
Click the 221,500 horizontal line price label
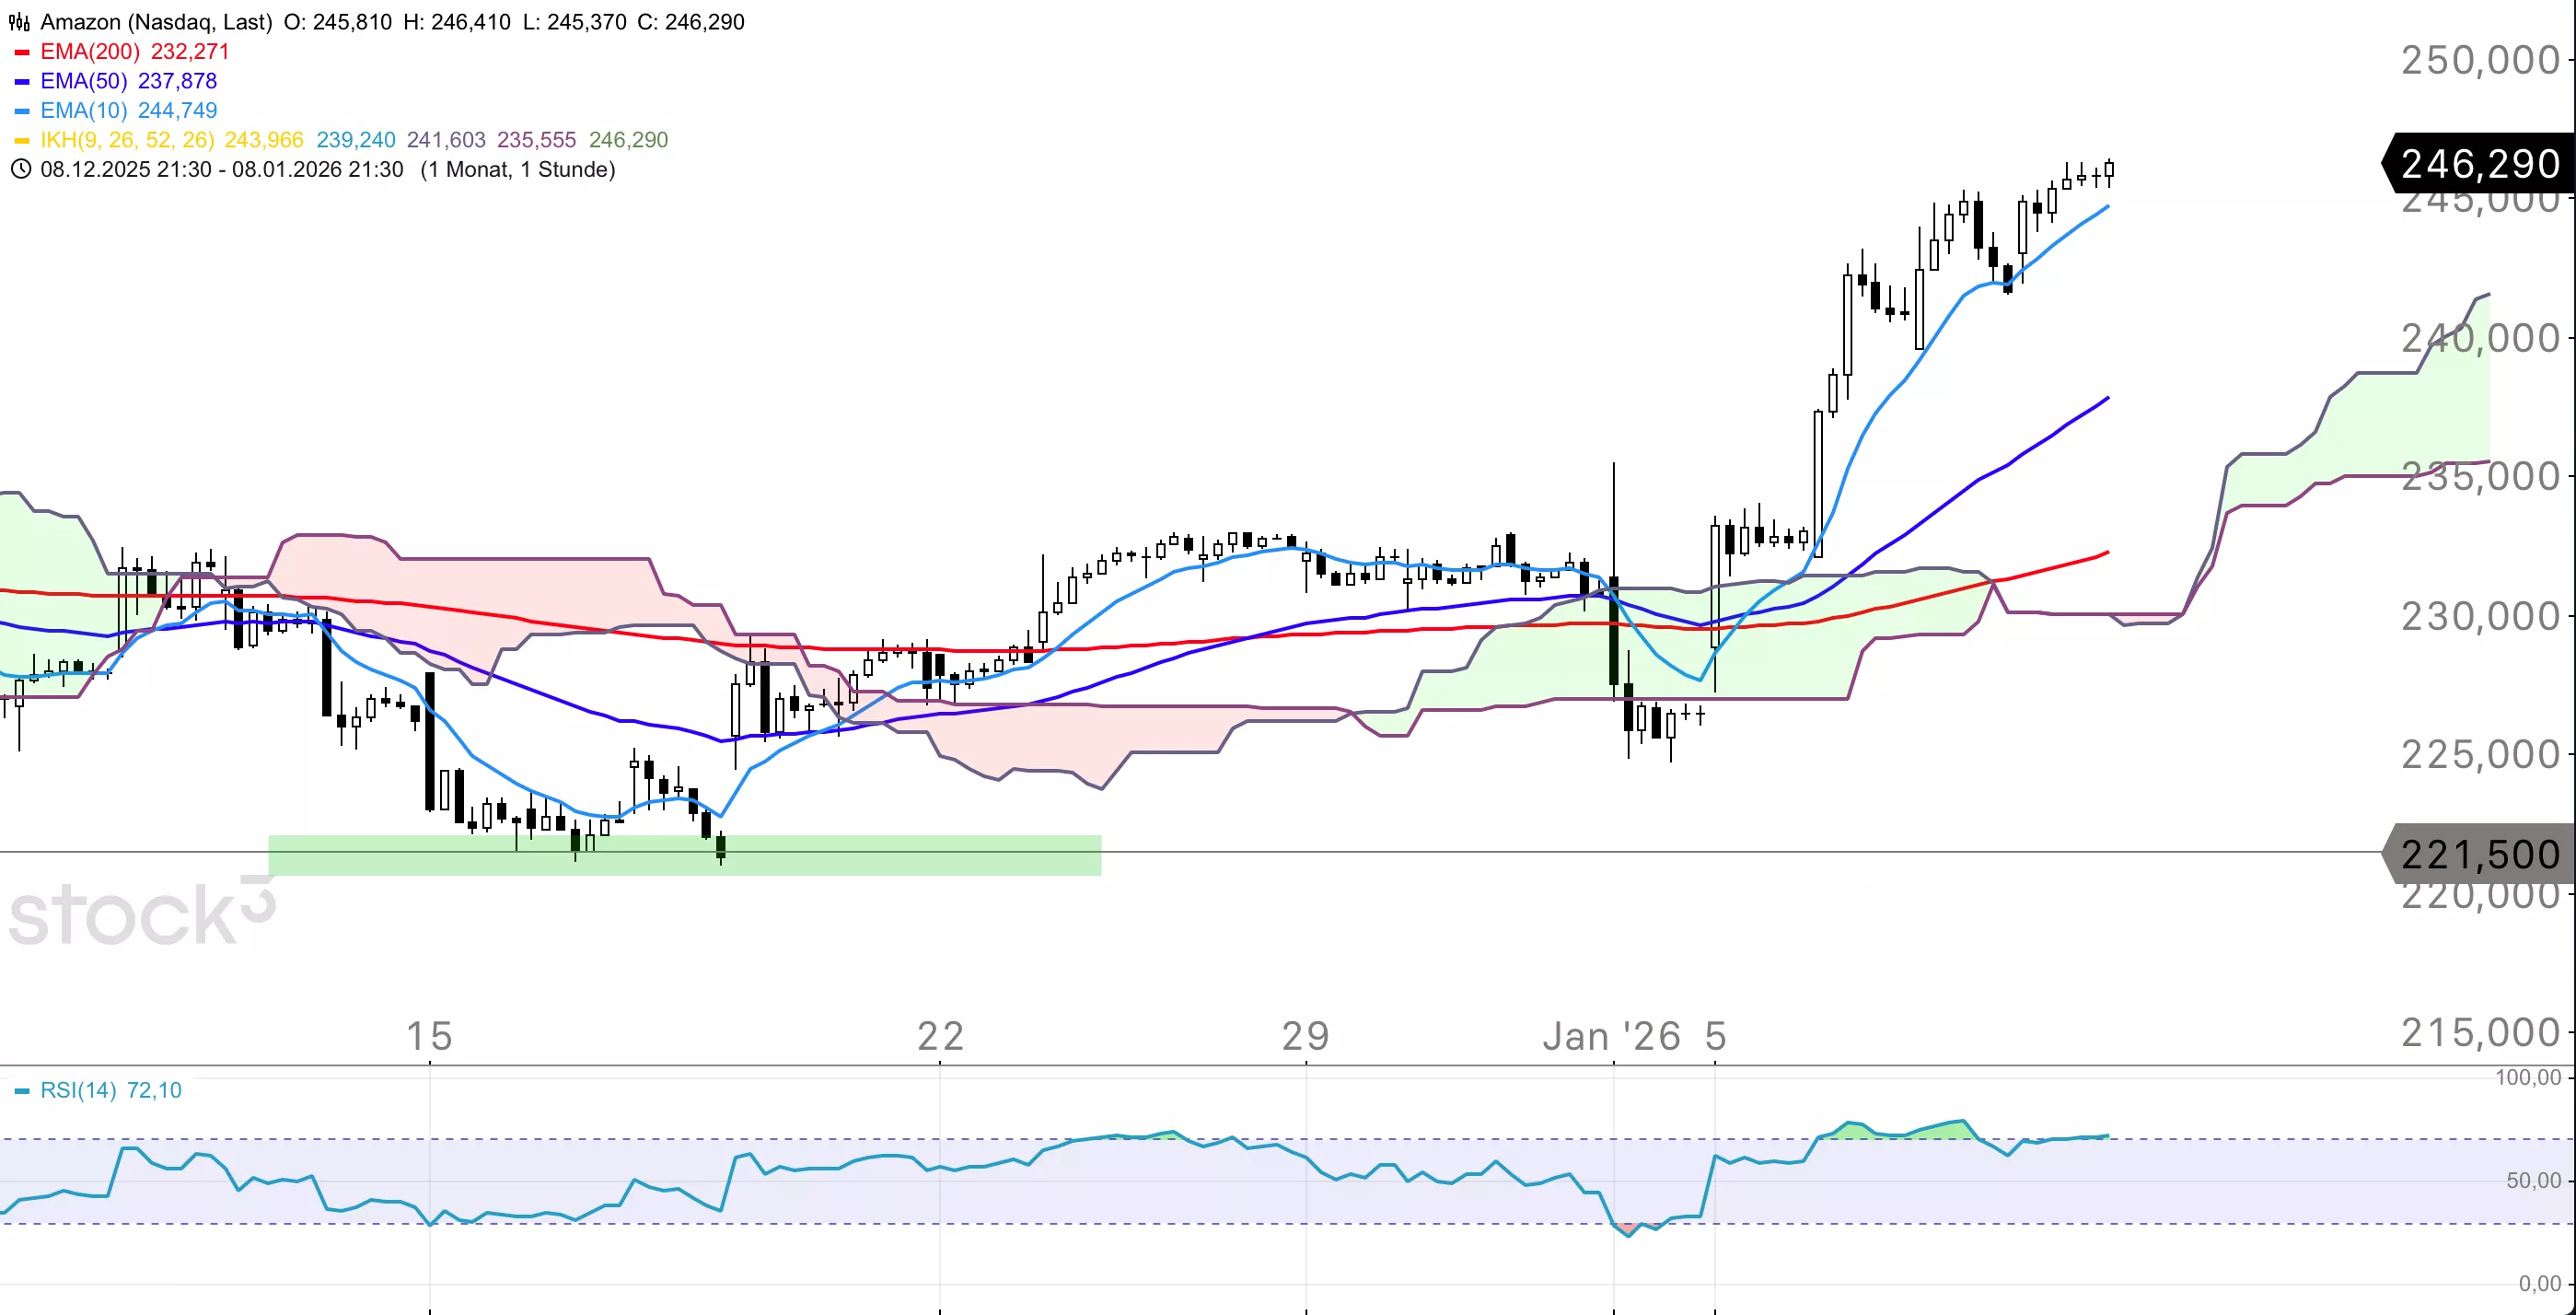click(x=2479, y=854)
